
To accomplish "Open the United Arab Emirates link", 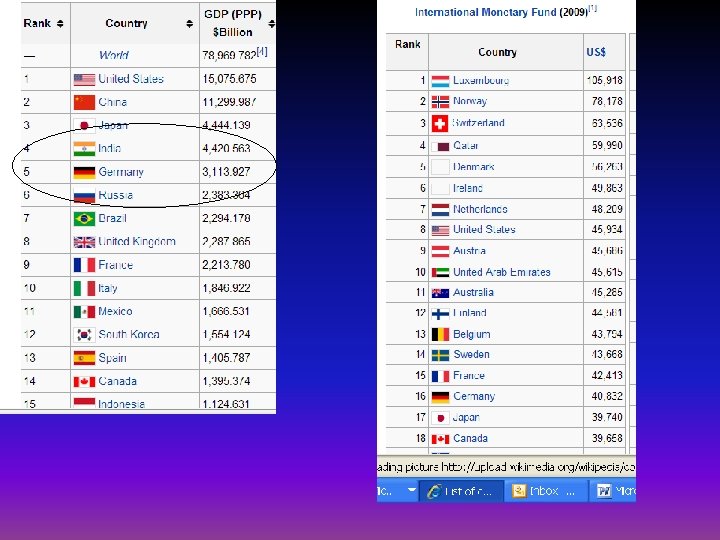I will point(501,272).
